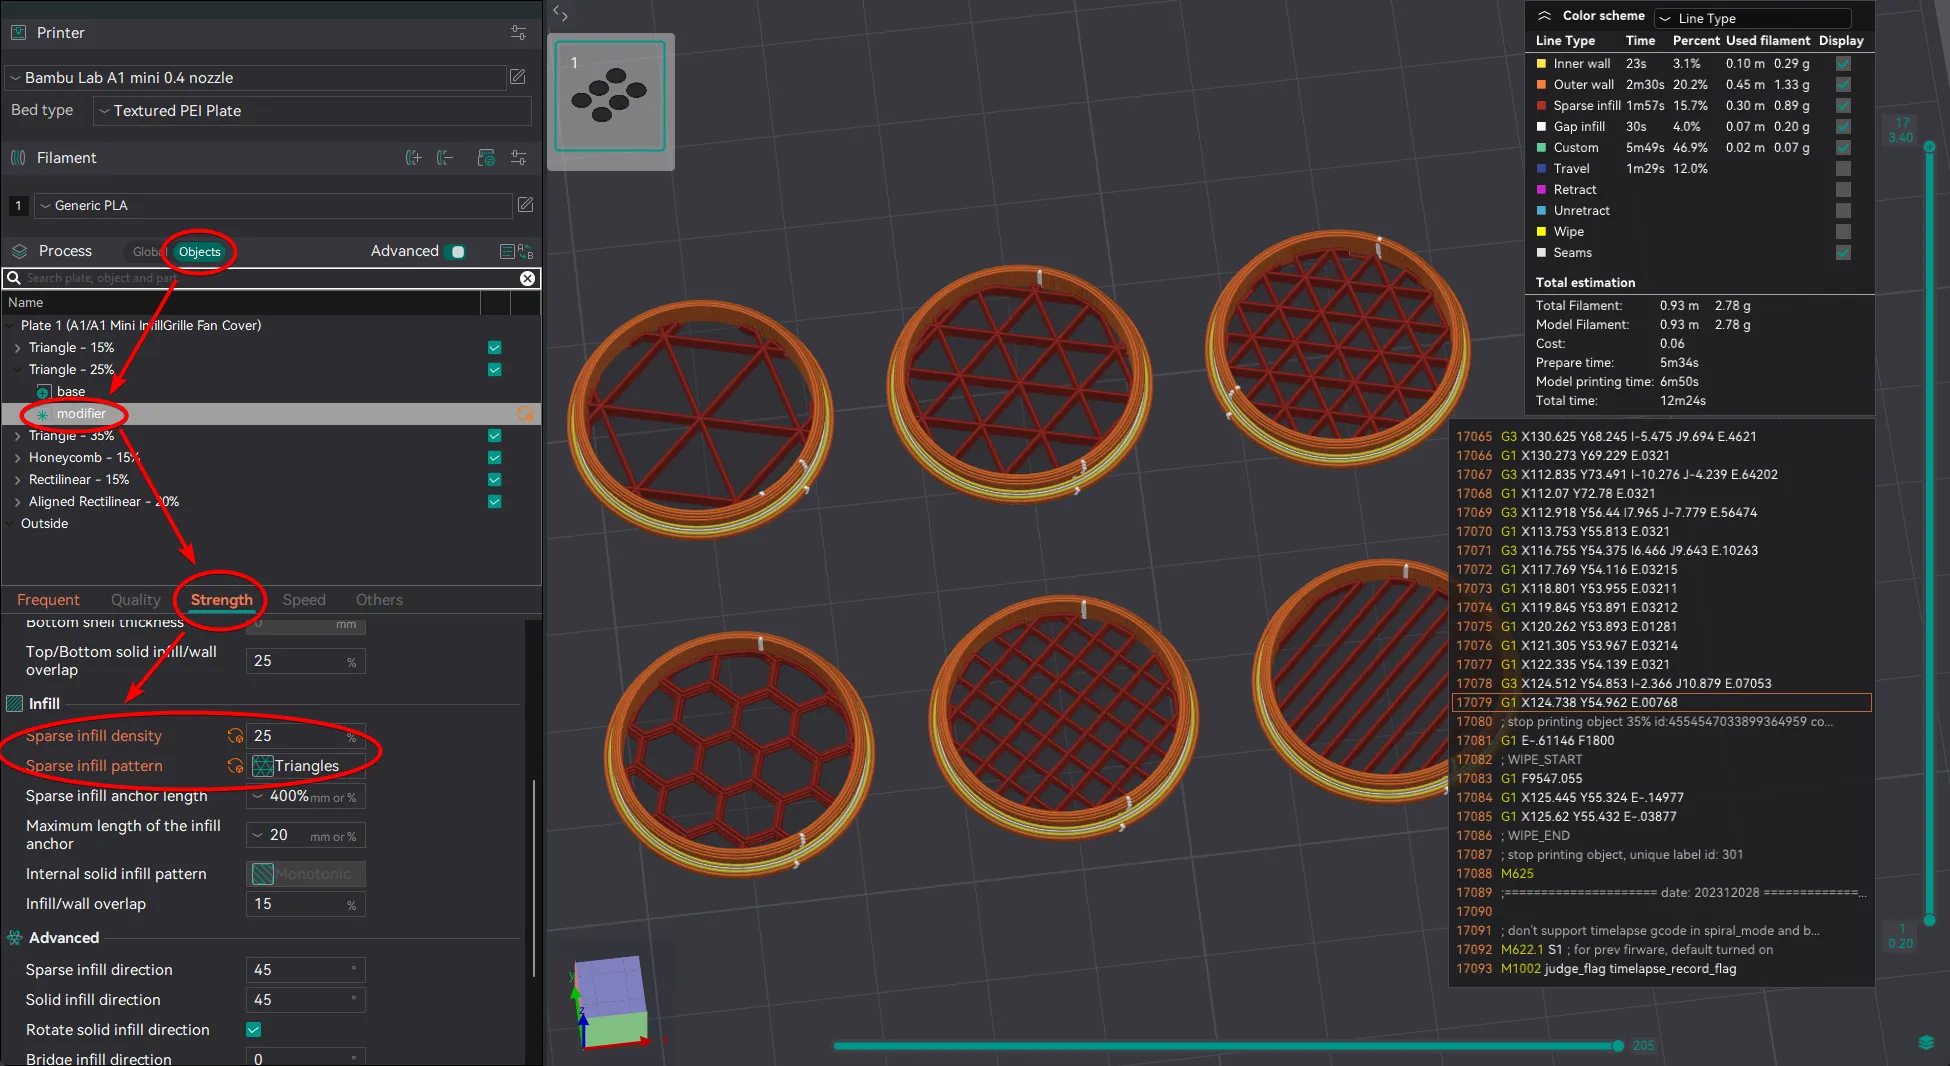Switch to the Strength tab

point(222,600)
